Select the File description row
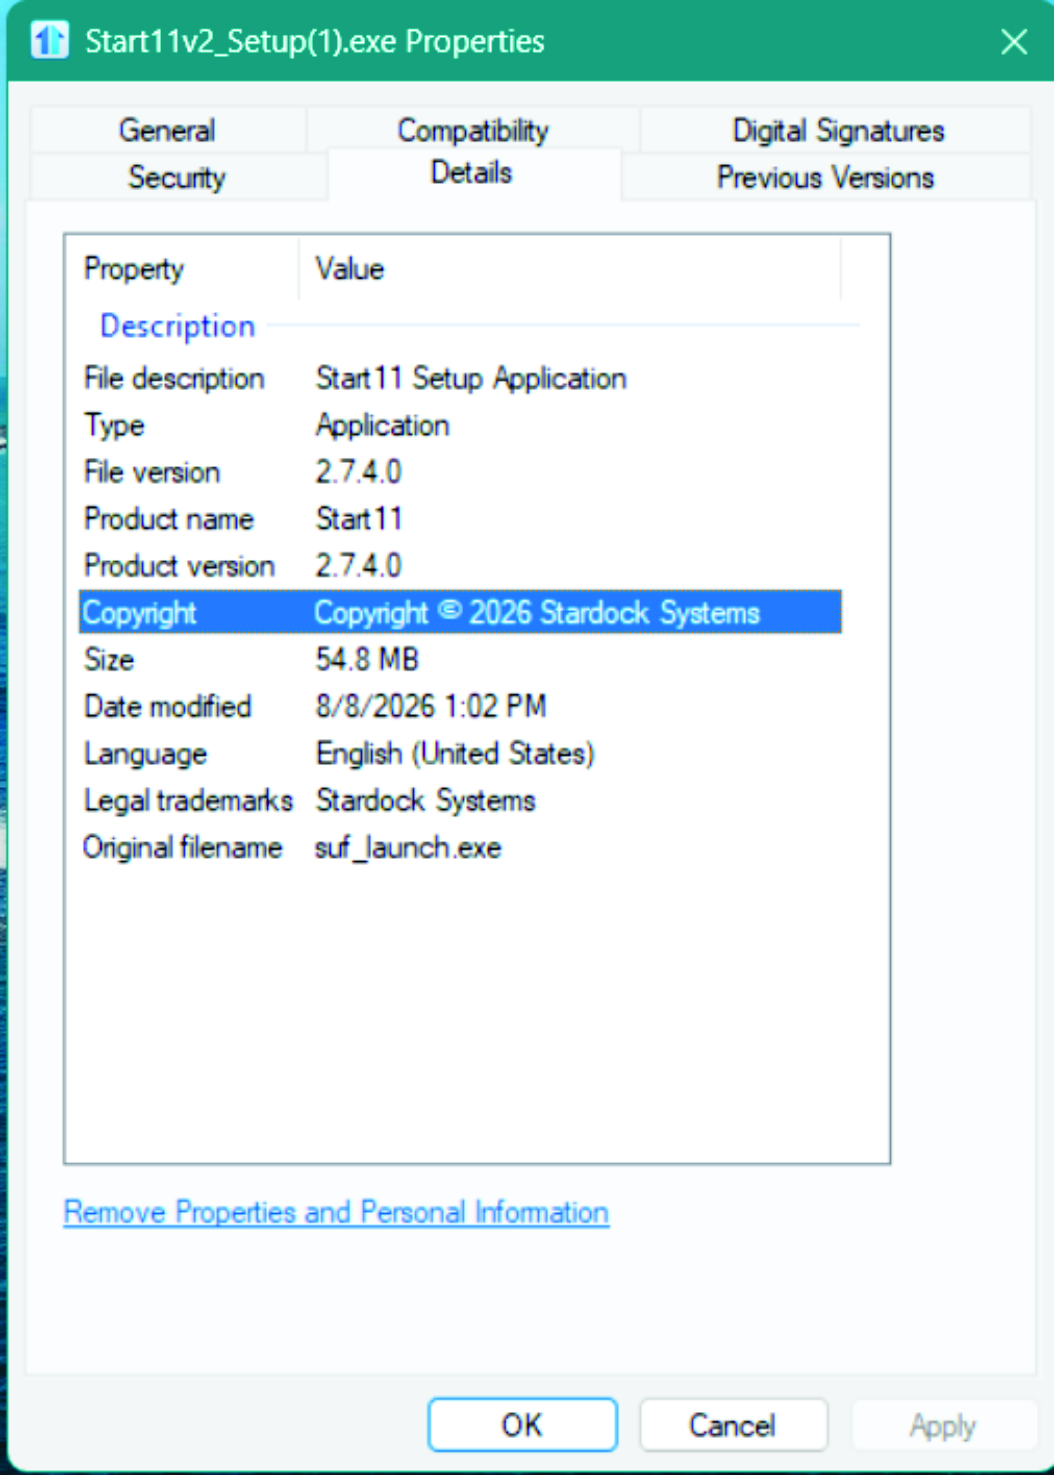The height and width of the screenshot is (1475, 1054). pos(460,378)
